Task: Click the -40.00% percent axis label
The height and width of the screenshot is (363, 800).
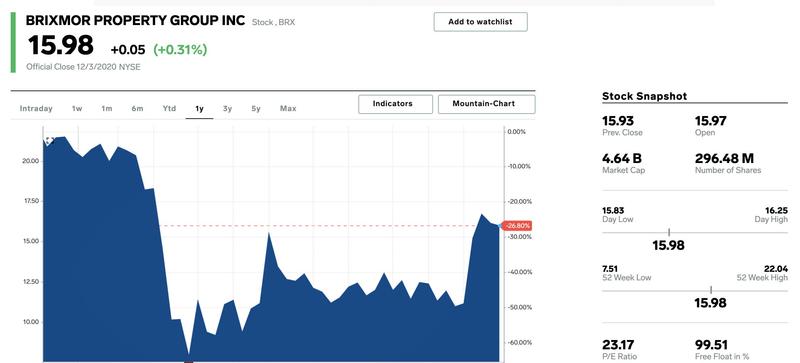Action: click(519, 272)
